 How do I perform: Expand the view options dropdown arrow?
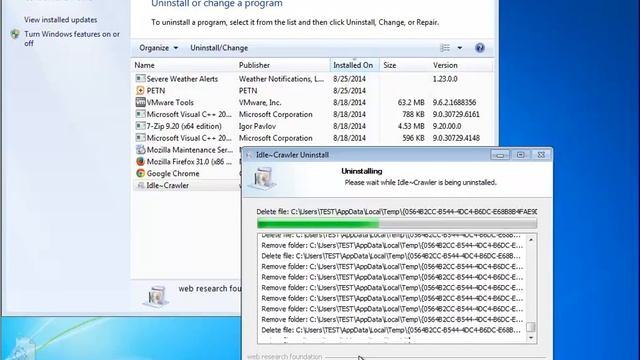[x=460, y=48]
